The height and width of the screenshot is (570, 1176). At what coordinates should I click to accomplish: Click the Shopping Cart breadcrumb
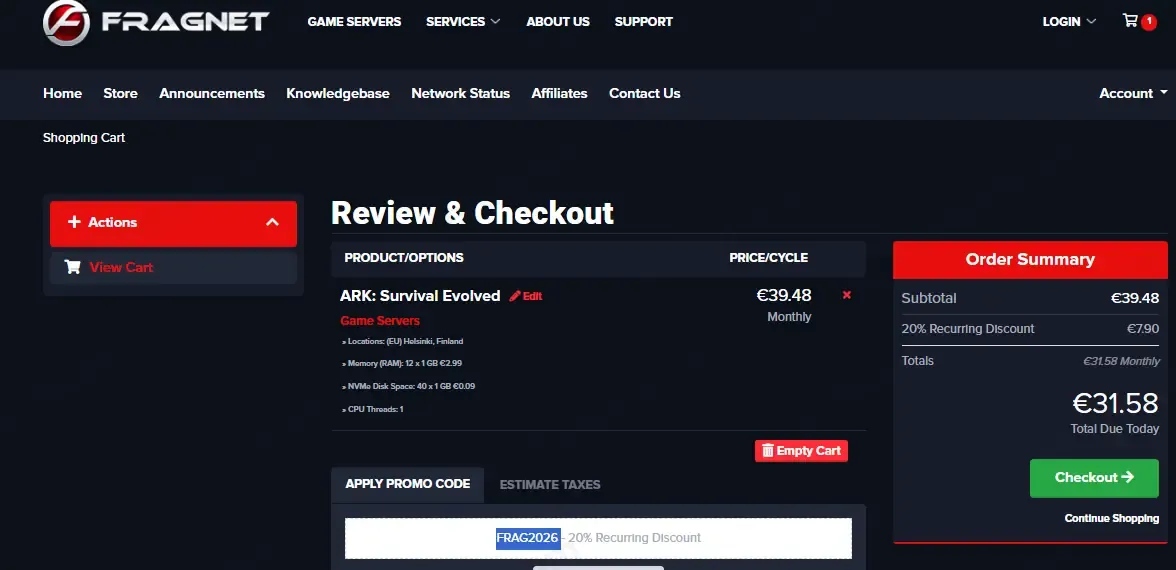pos(84,138)
